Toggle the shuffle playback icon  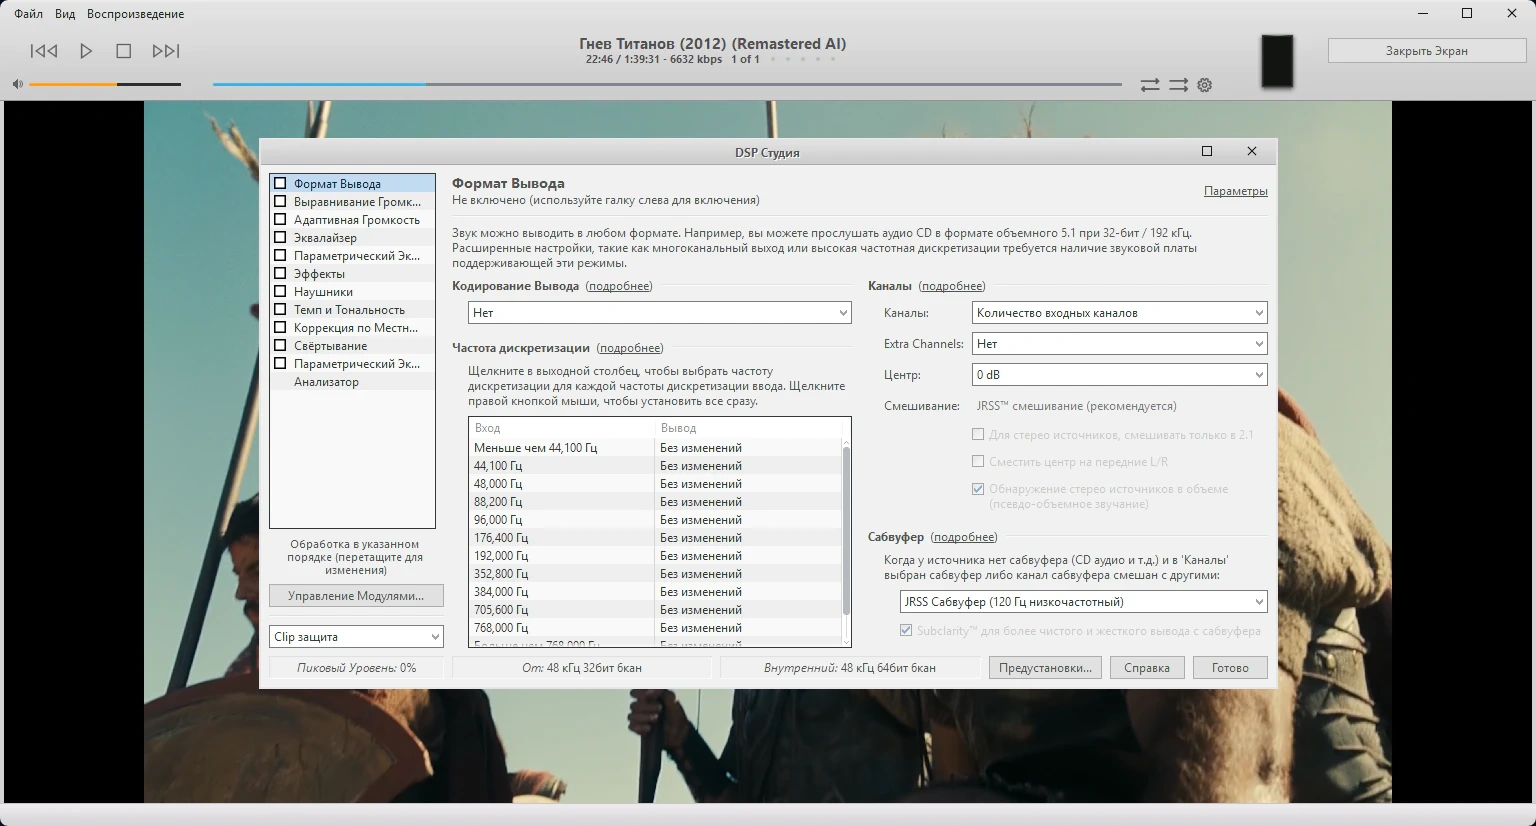(1179, 85)
